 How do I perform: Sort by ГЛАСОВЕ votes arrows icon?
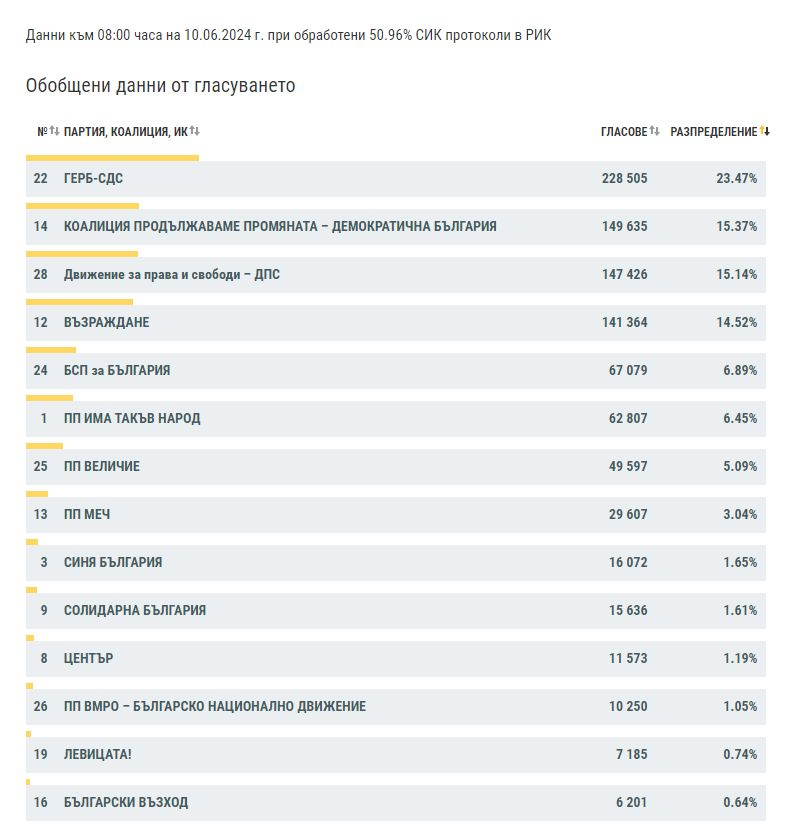[x=654, y=131]
